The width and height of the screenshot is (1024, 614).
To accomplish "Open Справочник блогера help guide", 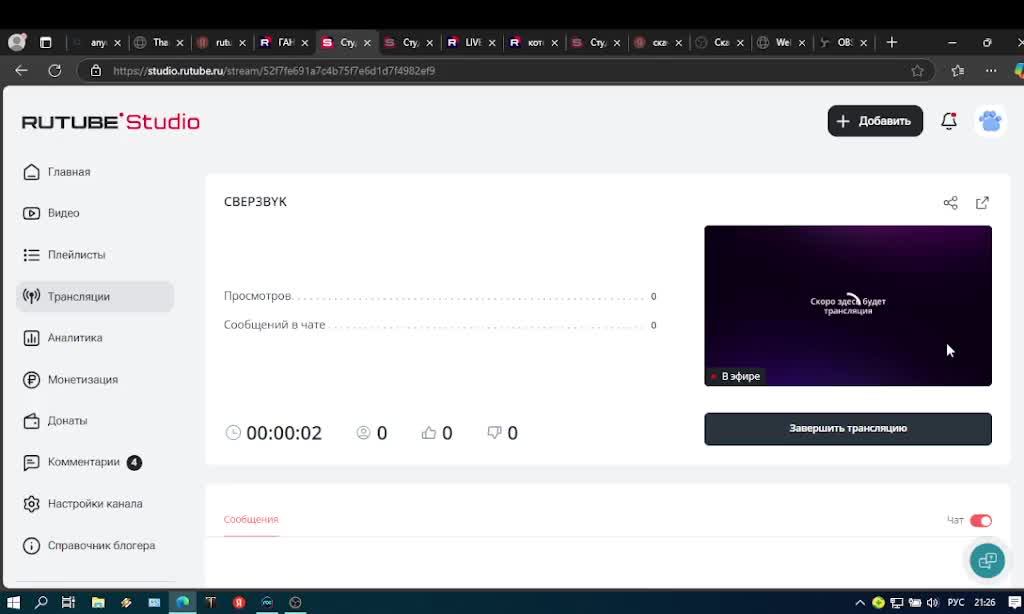I will tap(89, 545).
